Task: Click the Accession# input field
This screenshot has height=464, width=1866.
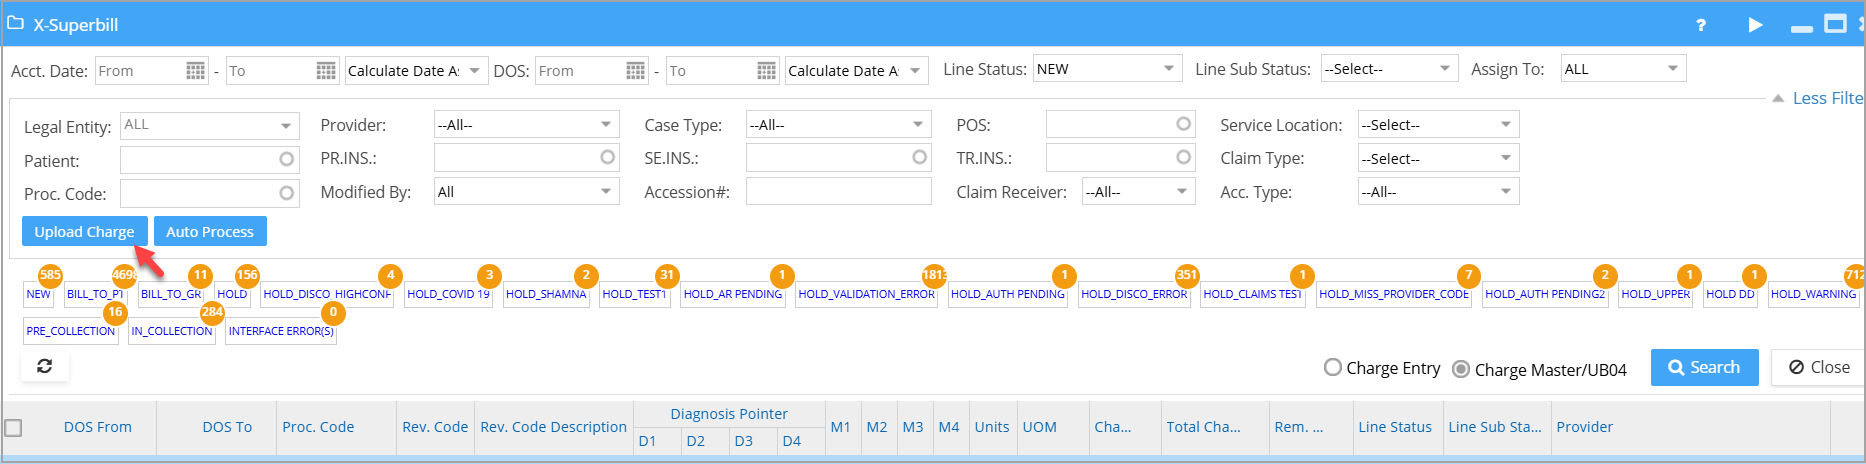Action: pos(838,192)
